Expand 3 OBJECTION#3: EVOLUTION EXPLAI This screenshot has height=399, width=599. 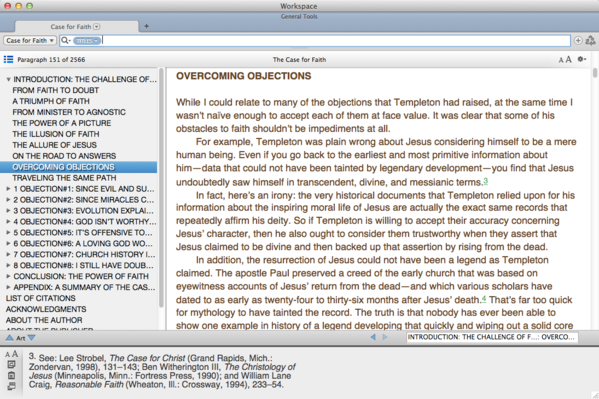(8, 211)
